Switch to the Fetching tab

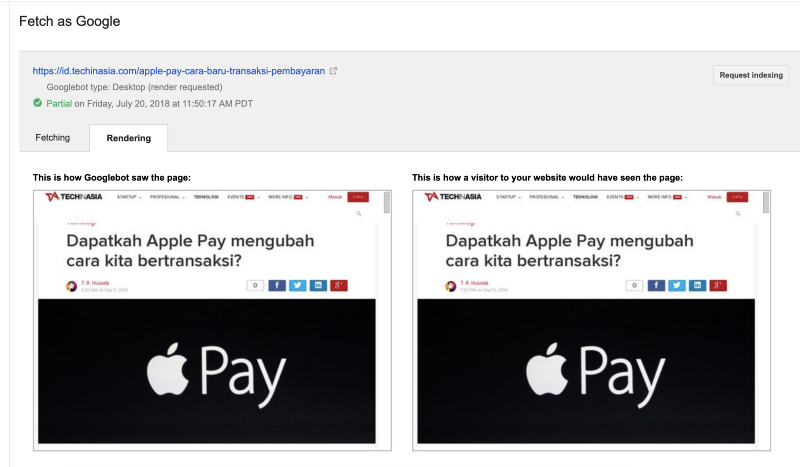pyautogui.click(x=53, y=138)
